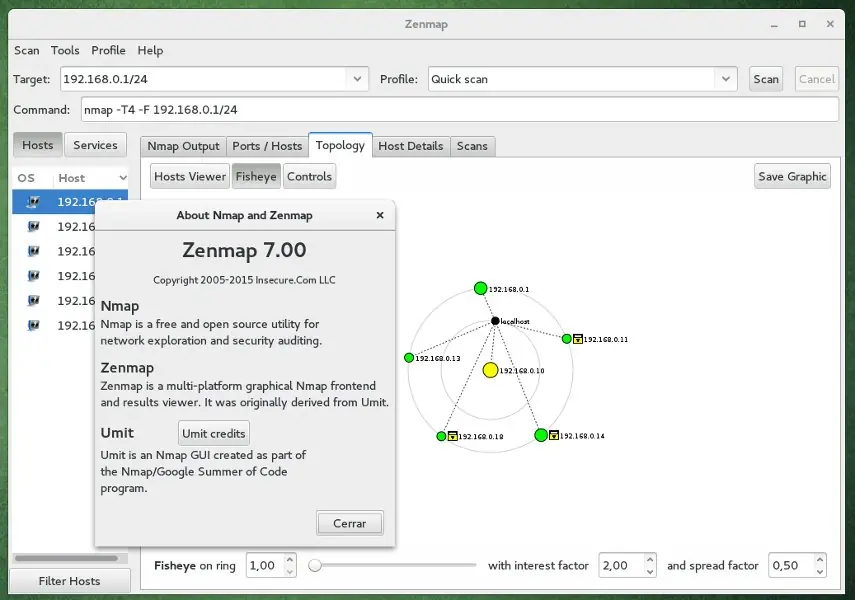Switch to the Nmap Output tab
Image resolution: width=855 pixels, height=600 pixels.
183,146
